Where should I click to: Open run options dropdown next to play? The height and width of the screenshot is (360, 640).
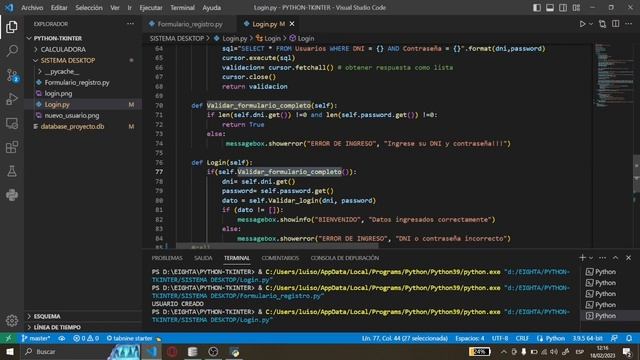point(591,24)
